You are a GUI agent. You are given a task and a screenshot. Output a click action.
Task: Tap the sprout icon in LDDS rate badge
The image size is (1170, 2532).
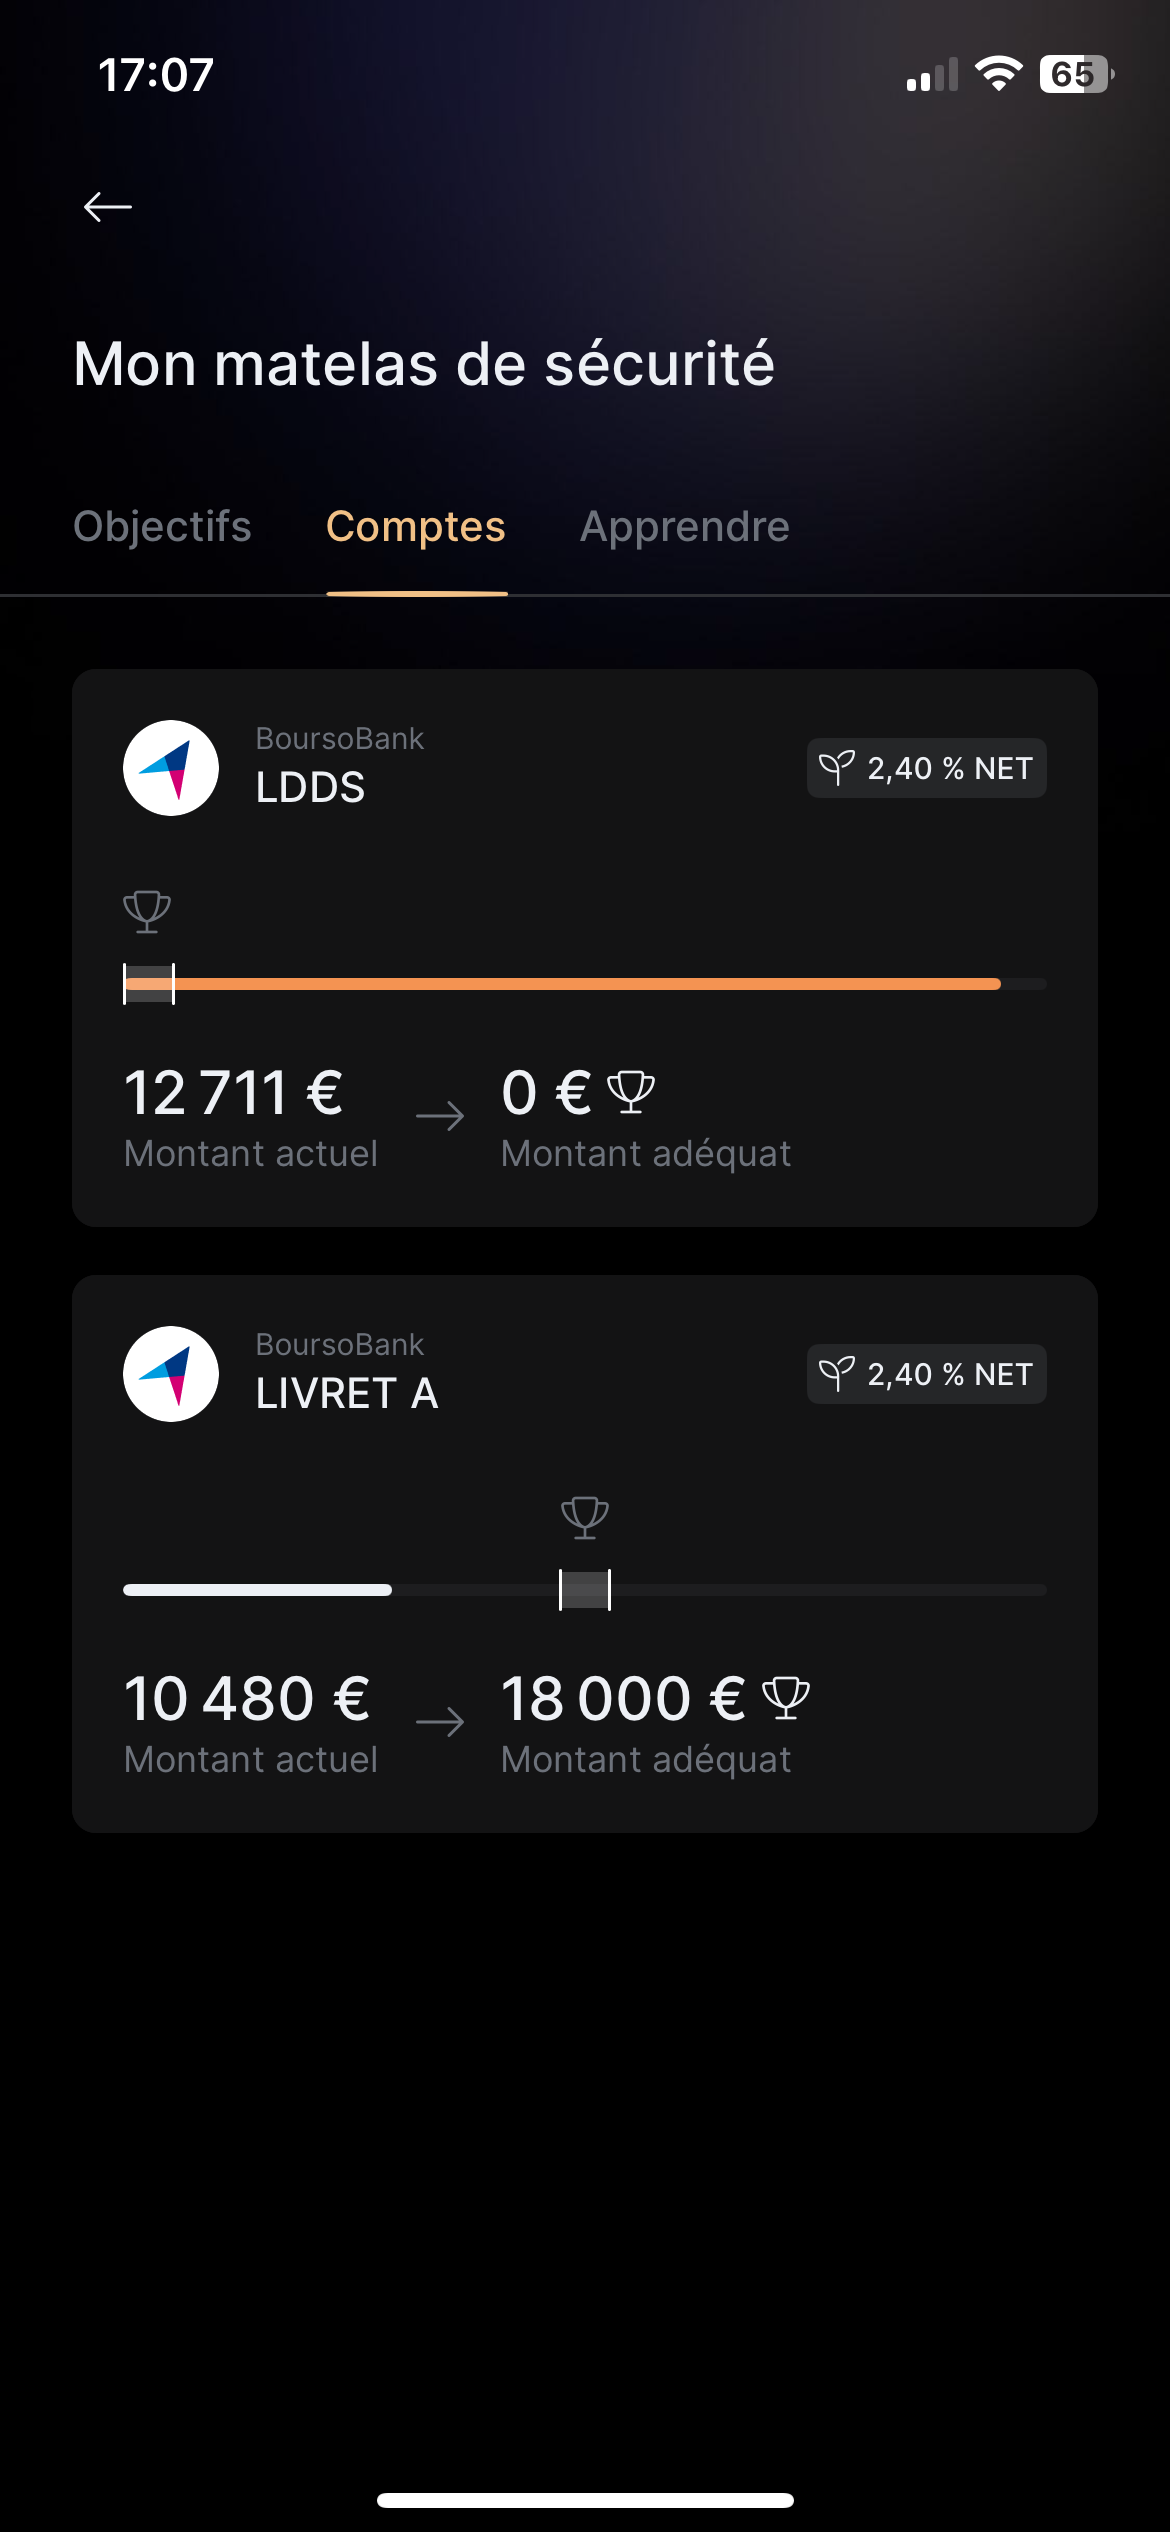837,768
